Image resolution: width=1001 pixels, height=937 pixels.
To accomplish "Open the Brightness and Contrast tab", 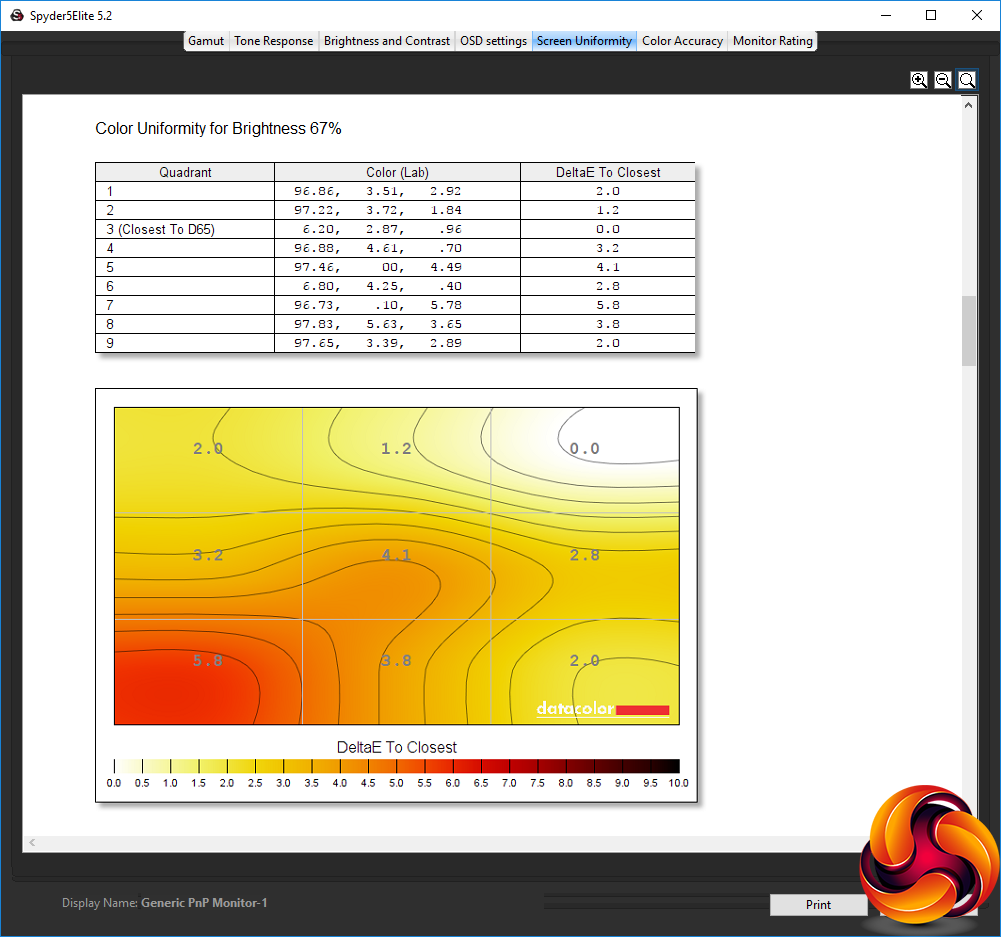I will pyautogui.click(x=386, y=41).
